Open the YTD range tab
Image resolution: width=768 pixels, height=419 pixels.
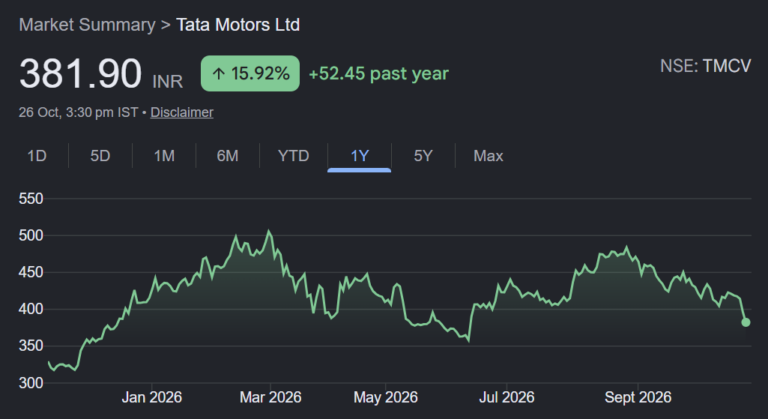point(293,156)
